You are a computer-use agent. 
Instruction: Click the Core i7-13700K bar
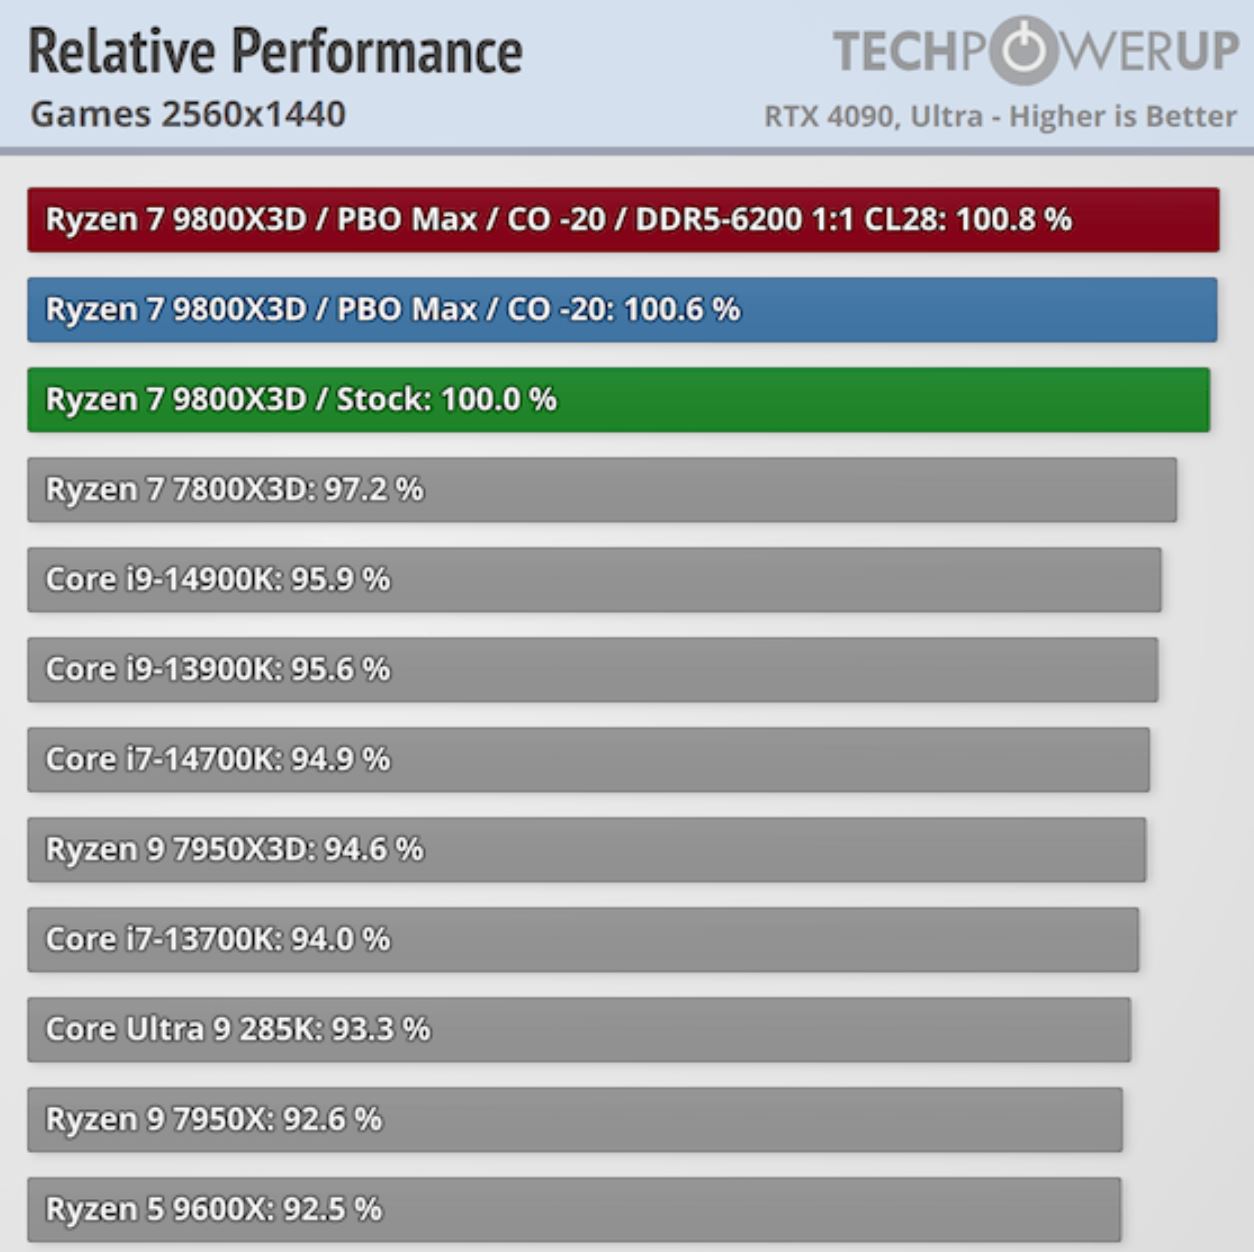582,939
